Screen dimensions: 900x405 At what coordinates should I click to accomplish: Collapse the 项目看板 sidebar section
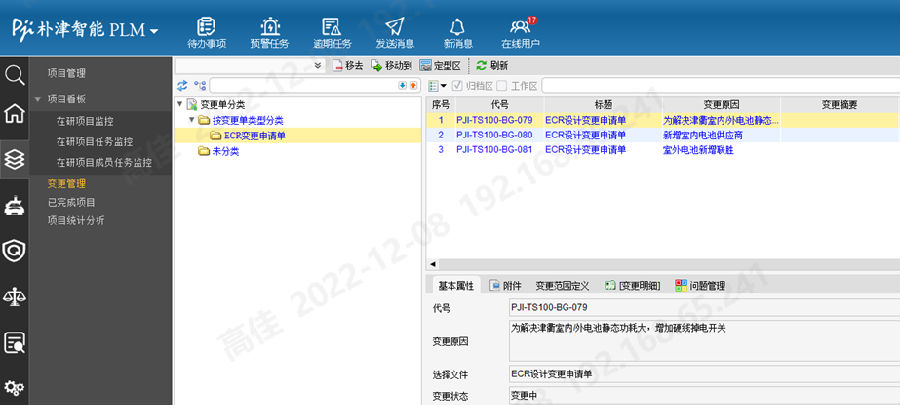coord(38,99)
